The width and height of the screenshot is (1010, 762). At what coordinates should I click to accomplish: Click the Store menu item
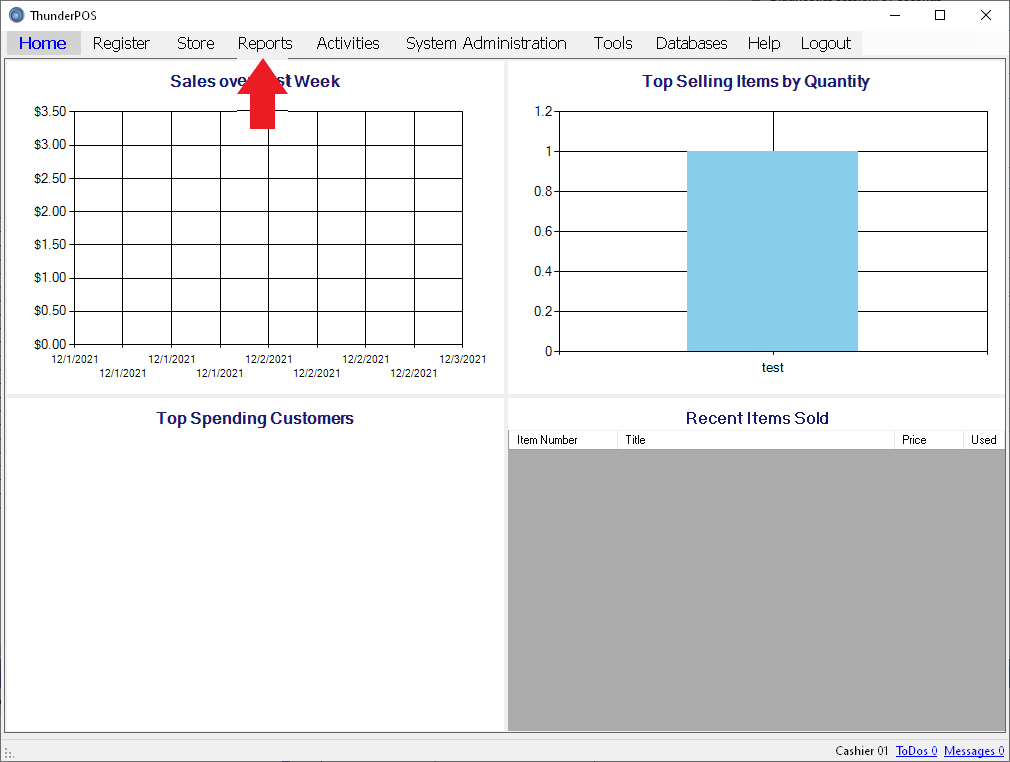[x=195, y=43]
